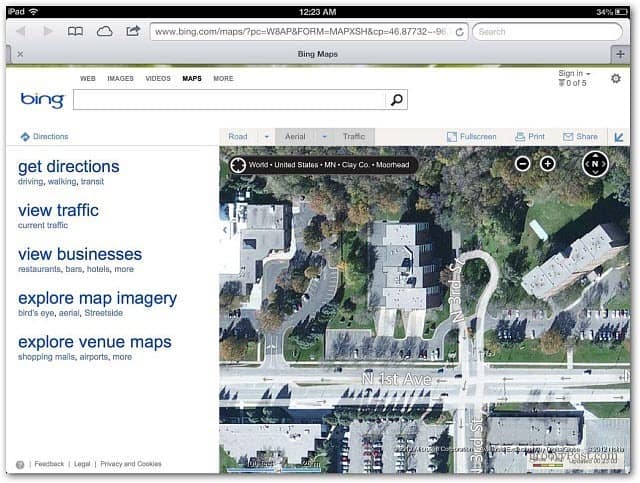Screen dimensions: 640x483
Task: Click the Legal footer link
Action: click(82, 464)
